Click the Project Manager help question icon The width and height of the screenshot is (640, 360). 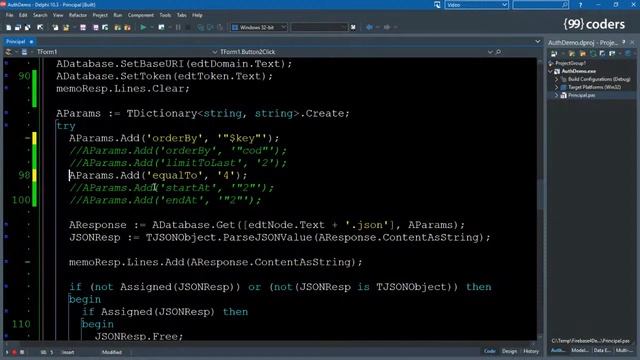(623, 42)
